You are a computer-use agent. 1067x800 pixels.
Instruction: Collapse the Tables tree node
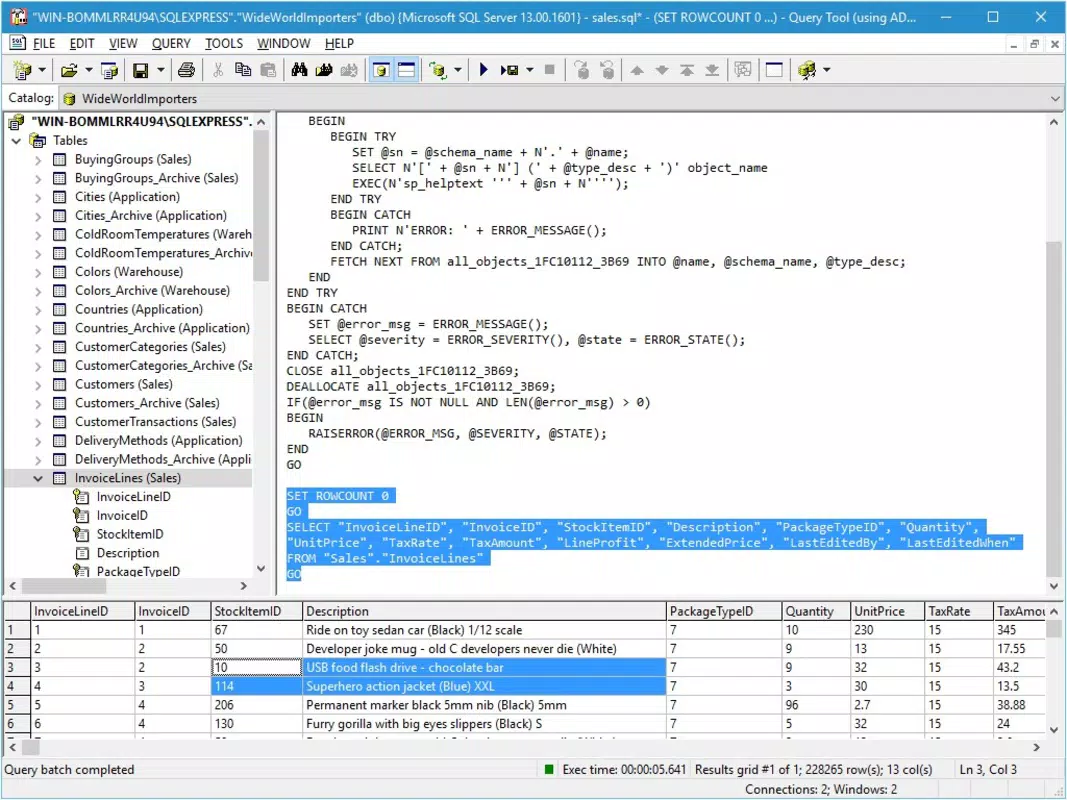(16, 141)
